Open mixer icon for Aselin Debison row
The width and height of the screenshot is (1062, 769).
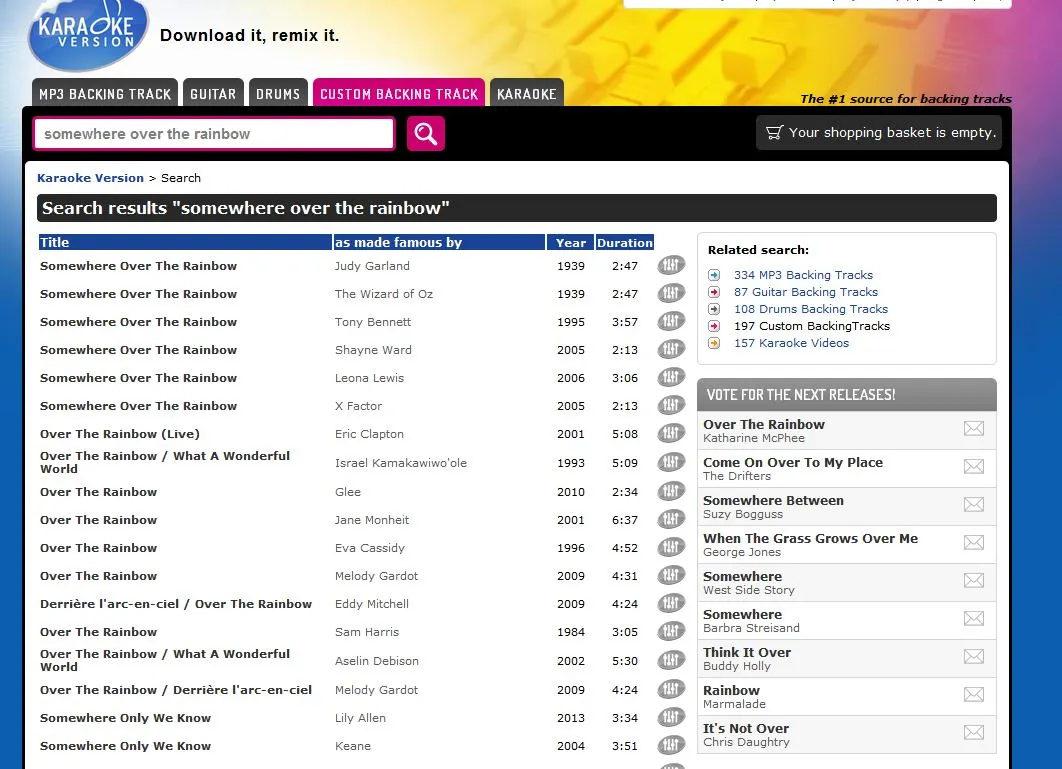point(671,660)
